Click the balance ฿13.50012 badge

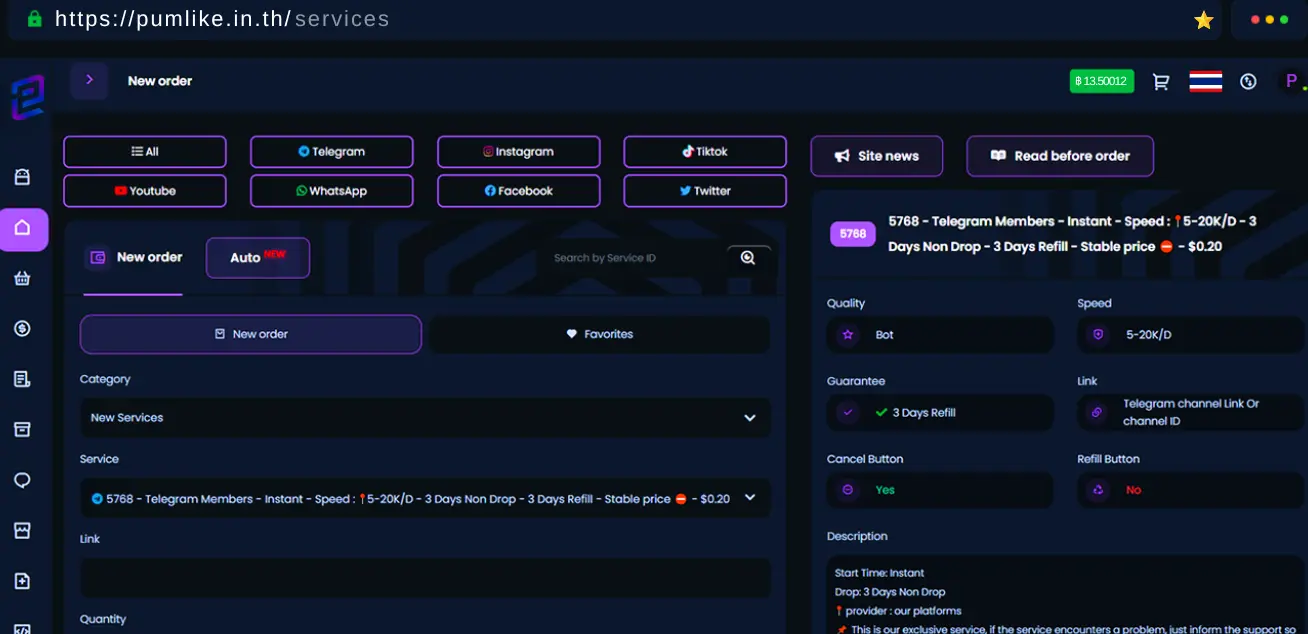coord(1102,81)
